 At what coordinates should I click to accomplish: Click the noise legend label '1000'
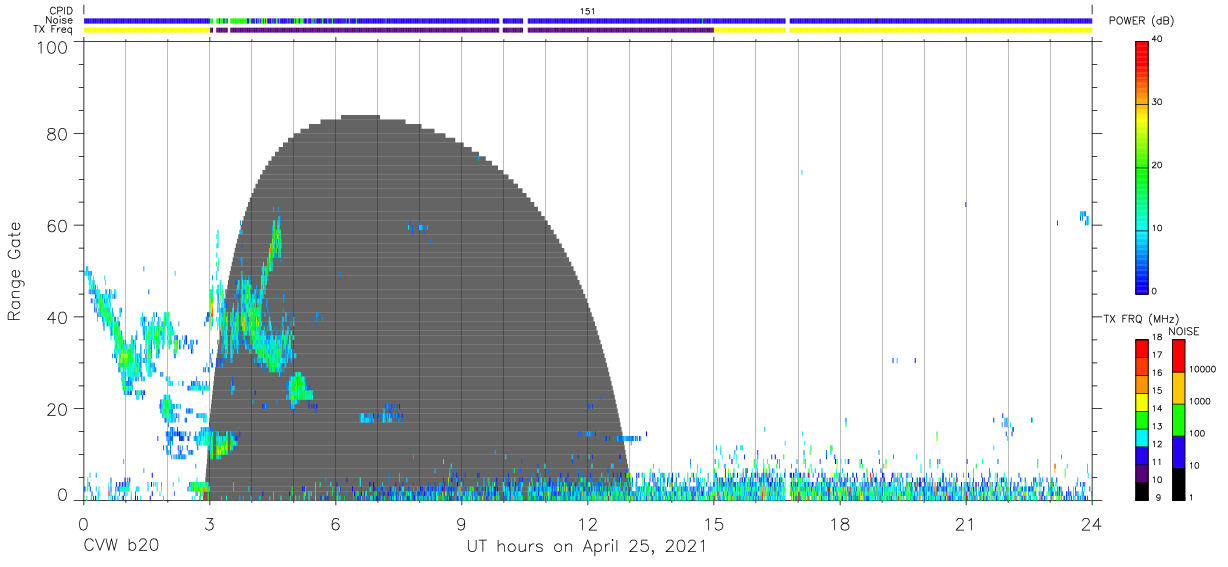click(1200, 401)
